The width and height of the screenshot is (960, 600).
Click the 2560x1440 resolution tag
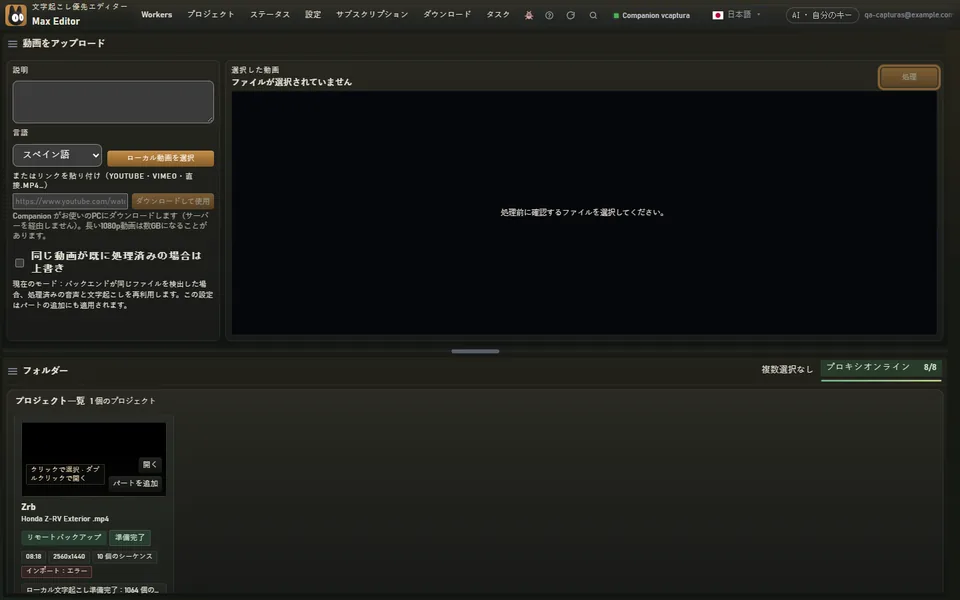coord(69,557)
